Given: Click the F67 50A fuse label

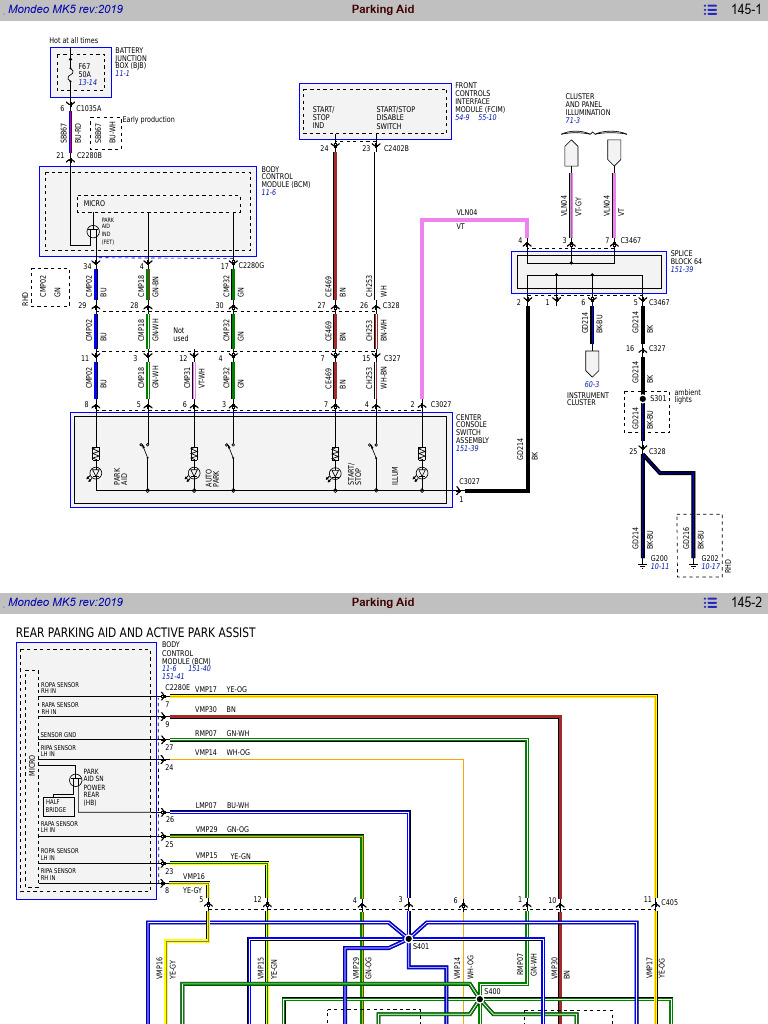Looking at the screenshot, I should (85, 71).
